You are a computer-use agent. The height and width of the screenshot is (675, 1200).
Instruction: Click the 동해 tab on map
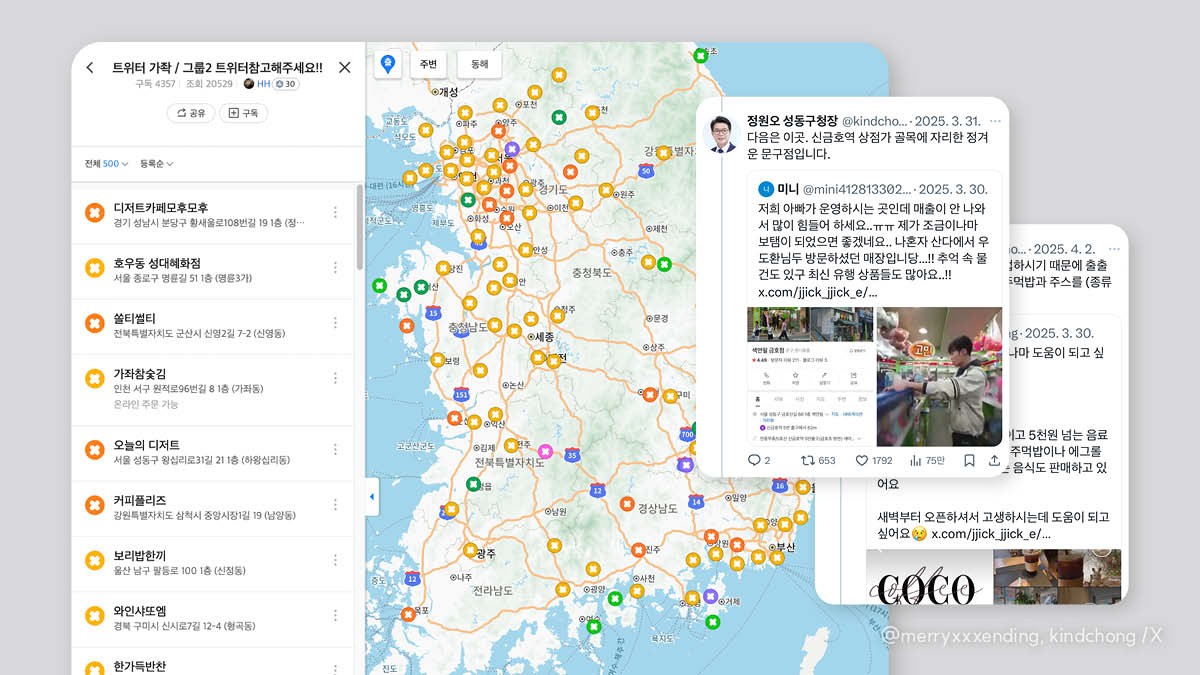(x=479, y=64)
